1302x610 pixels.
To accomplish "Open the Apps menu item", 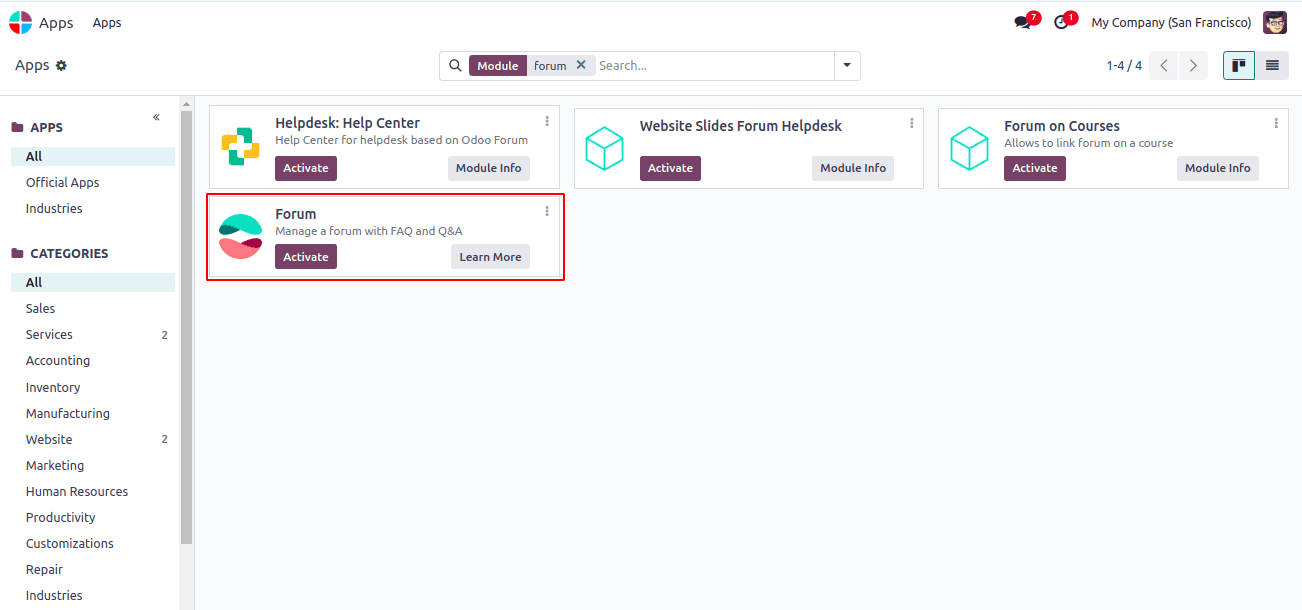I will pyautogui.click(x=106, y=22).
